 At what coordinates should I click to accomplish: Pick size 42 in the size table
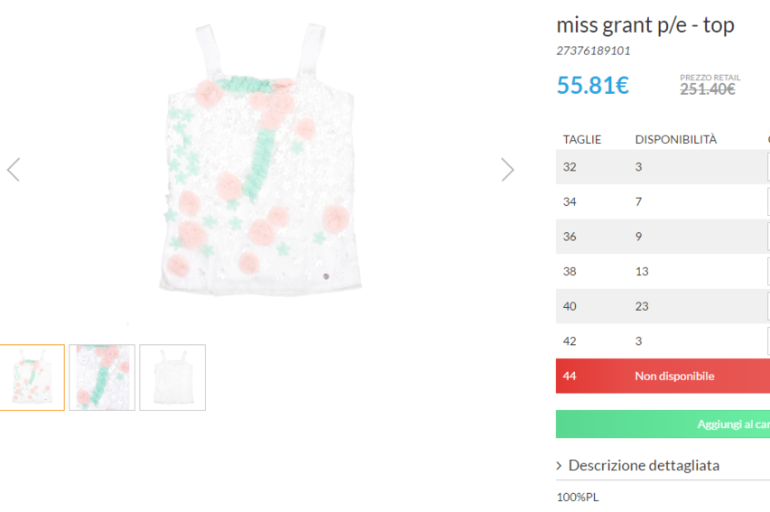(660, 341)
